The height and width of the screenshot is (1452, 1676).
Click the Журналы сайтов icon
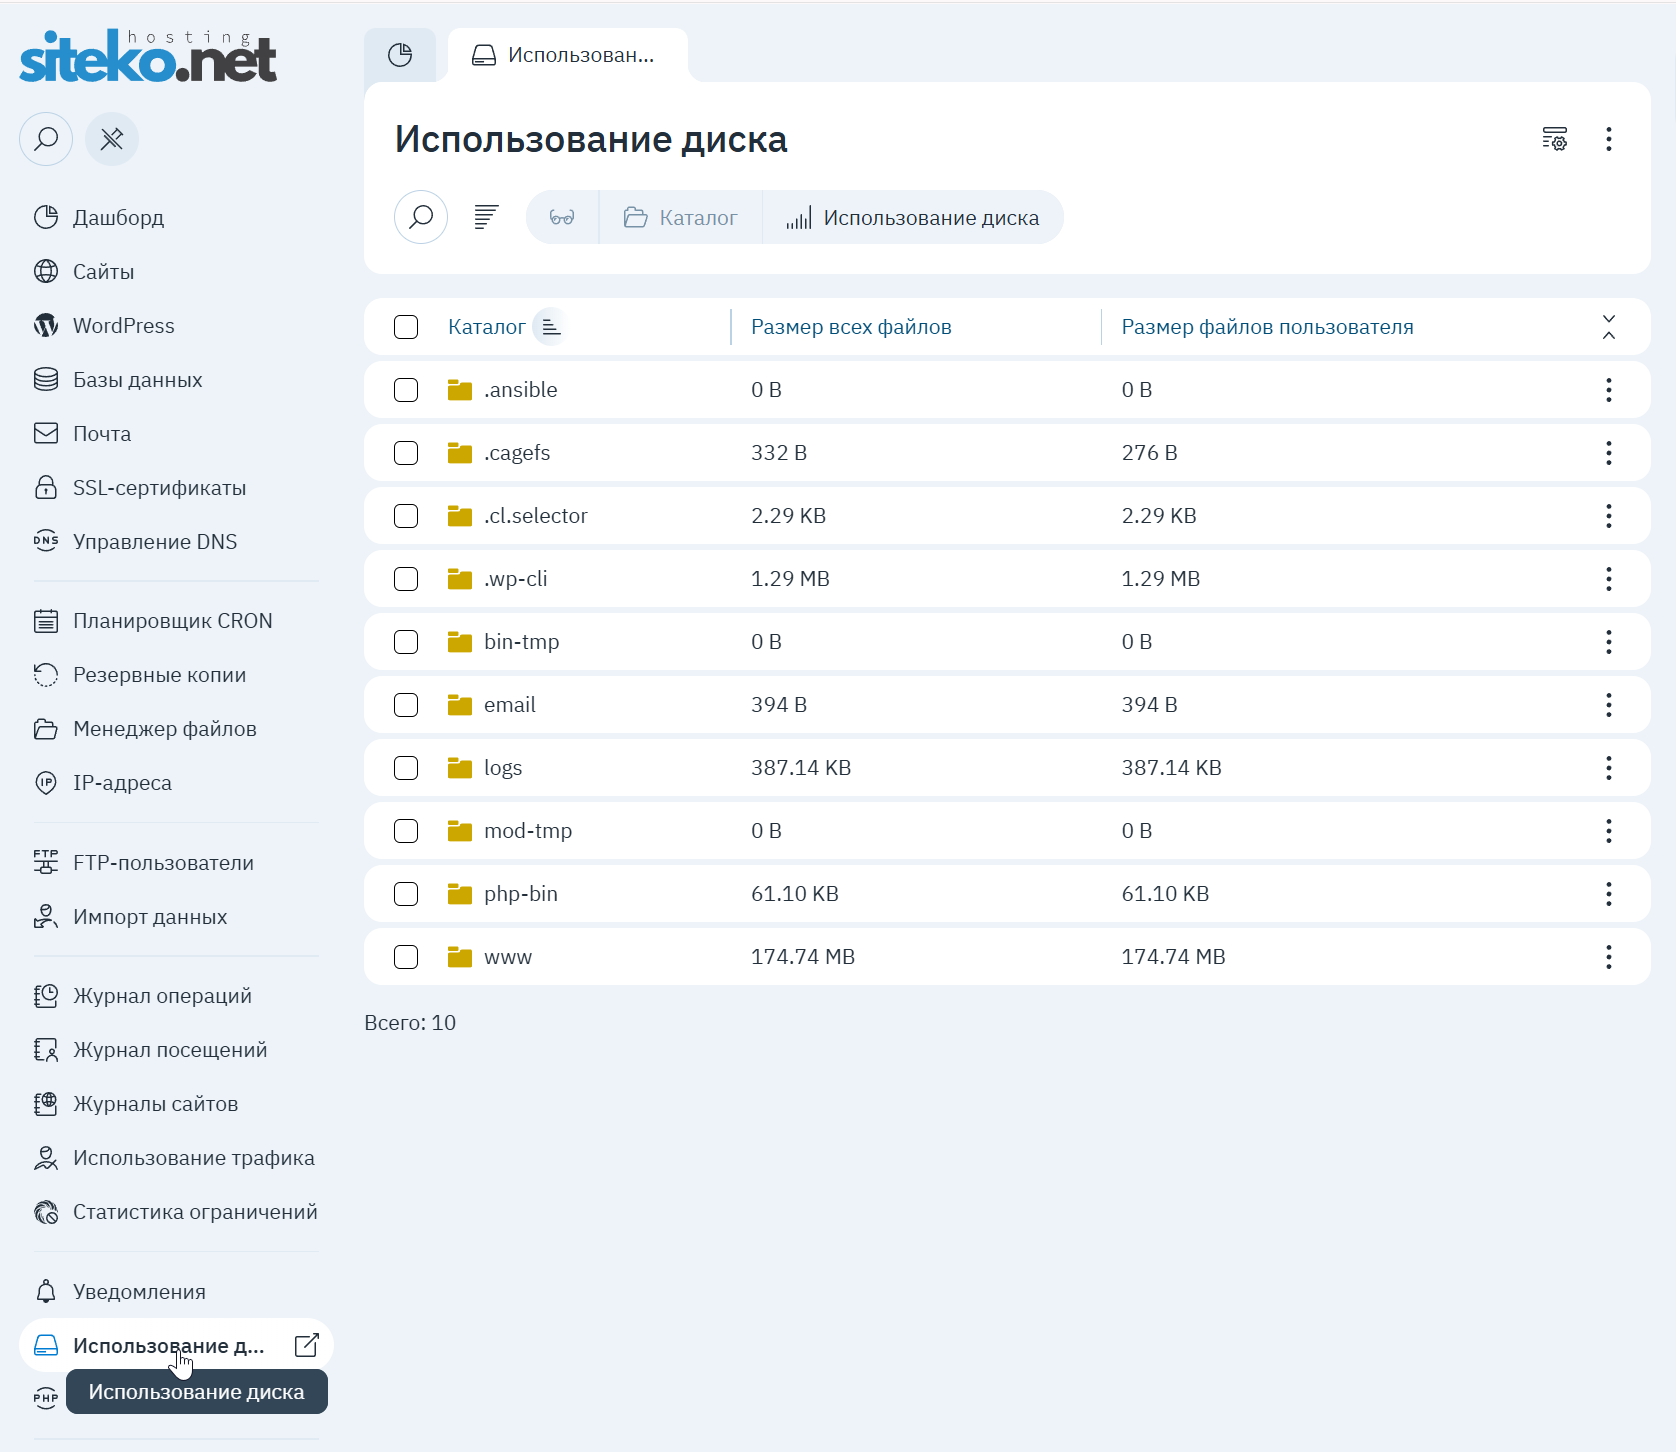click(46, 1104)
